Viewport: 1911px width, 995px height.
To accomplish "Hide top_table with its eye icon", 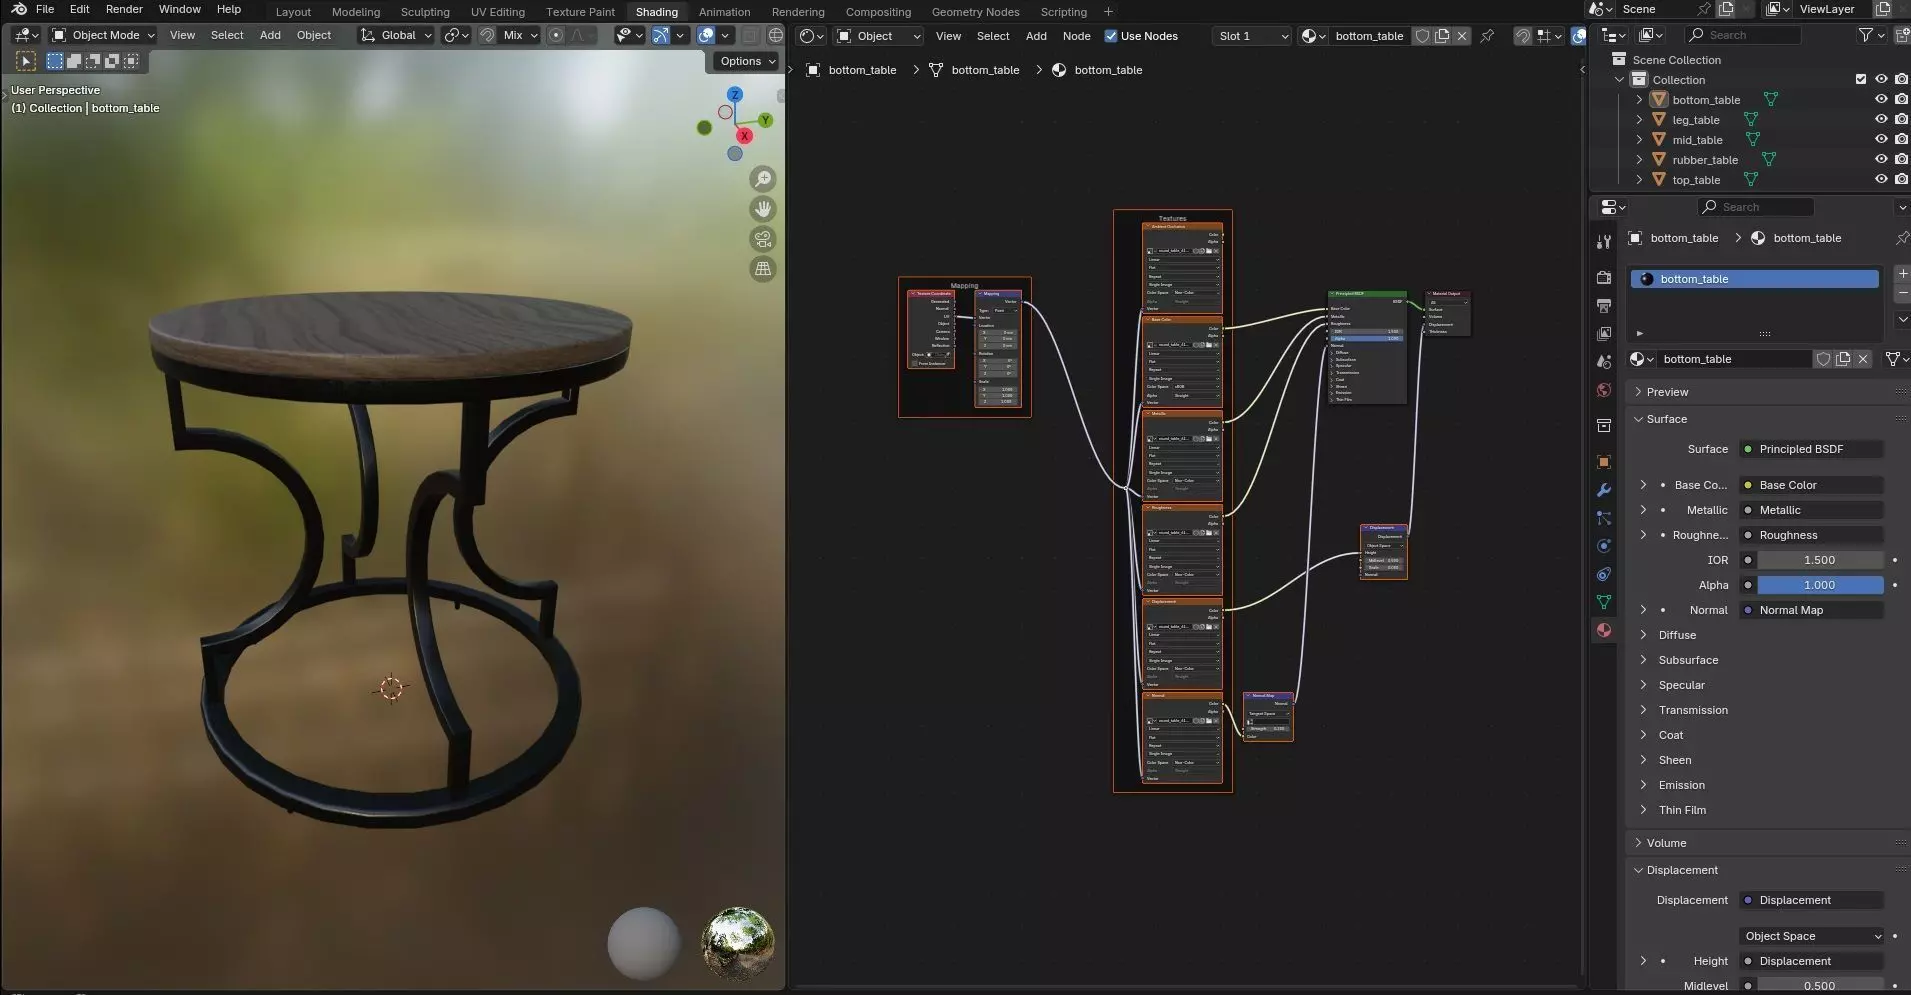I will point(1881,179).
